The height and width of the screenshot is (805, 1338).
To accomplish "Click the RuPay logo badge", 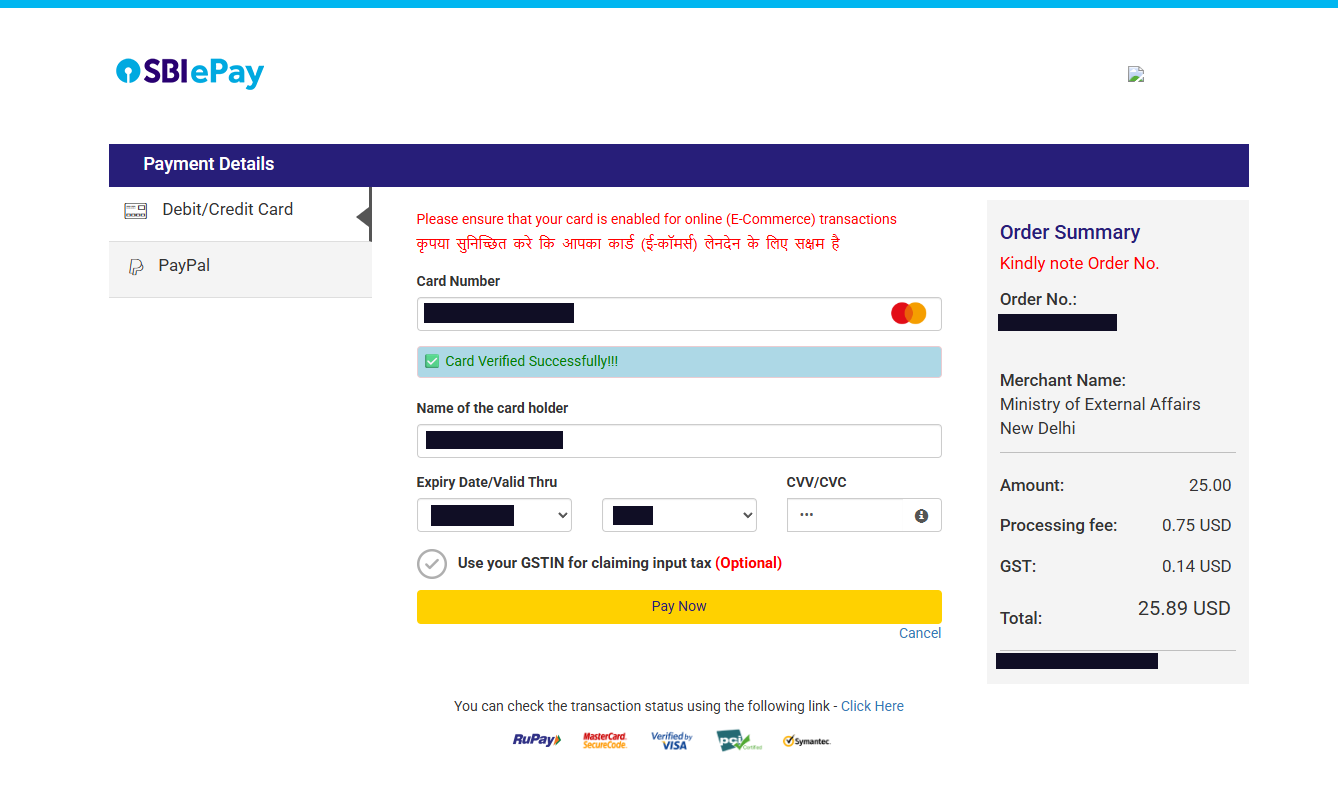I will pos(537,740).
